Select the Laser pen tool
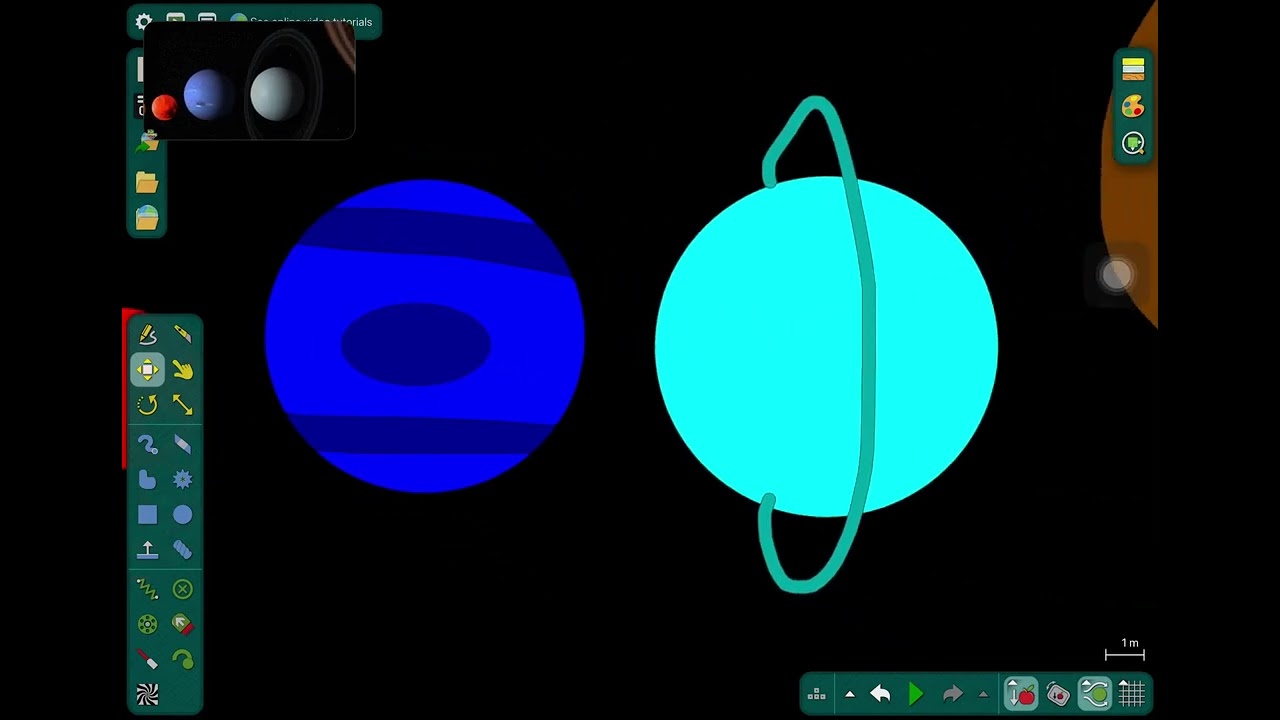This screenshot has height=720, width=1280. point(147,660)
